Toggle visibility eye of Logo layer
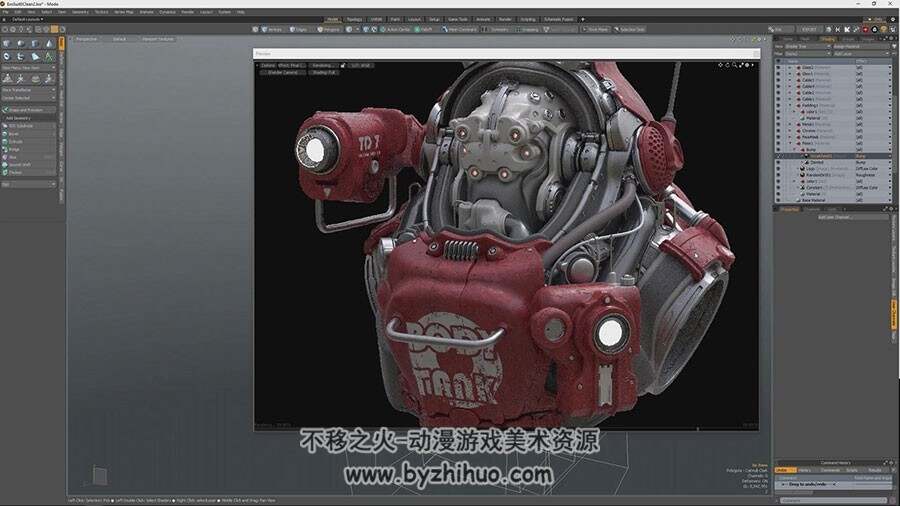The image size is (900, 506). coord(778,169)
